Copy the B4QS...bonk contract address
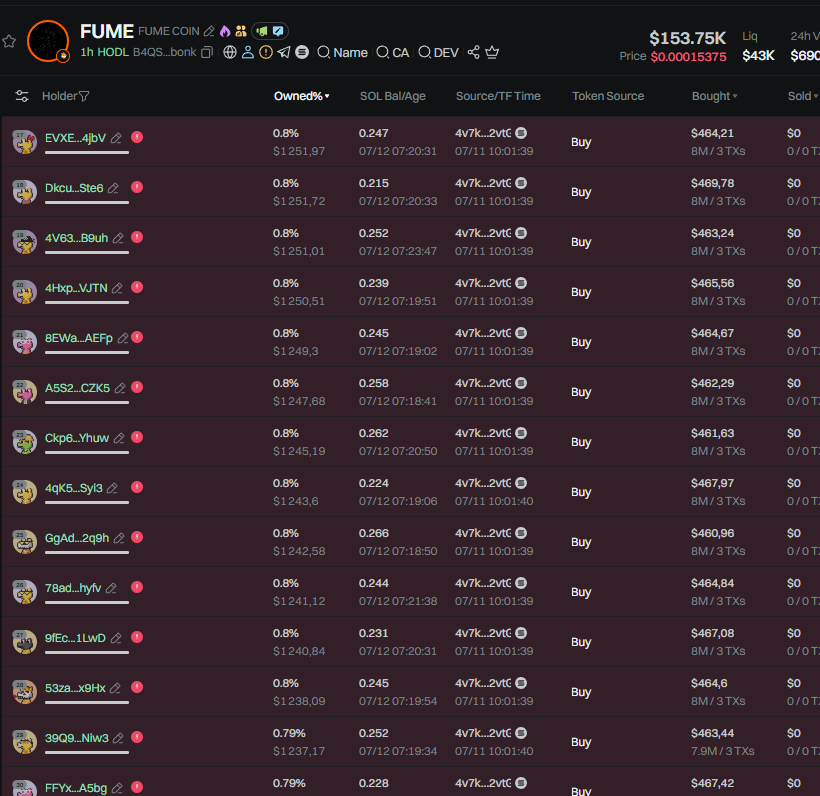The width and height of the screenshot is (820, 796). [x=207, y=52]
